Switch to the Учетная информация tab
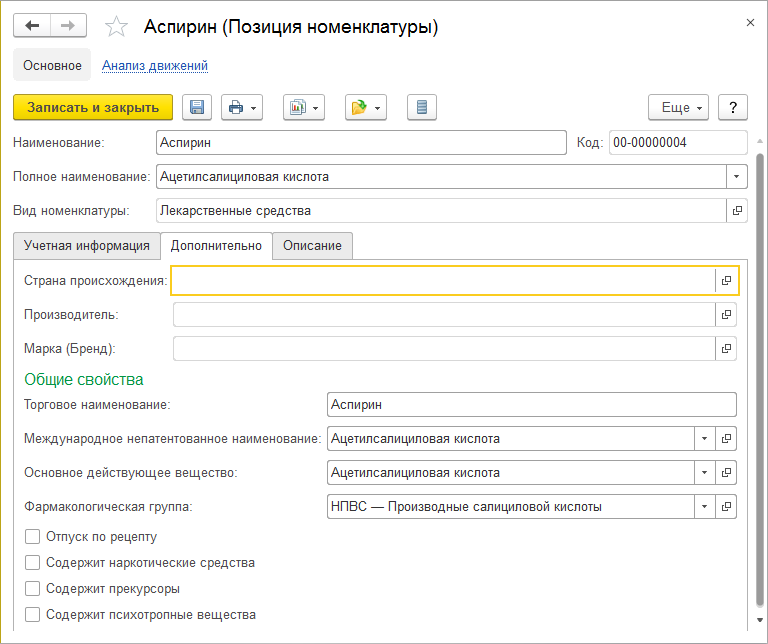 coord(87,246)
